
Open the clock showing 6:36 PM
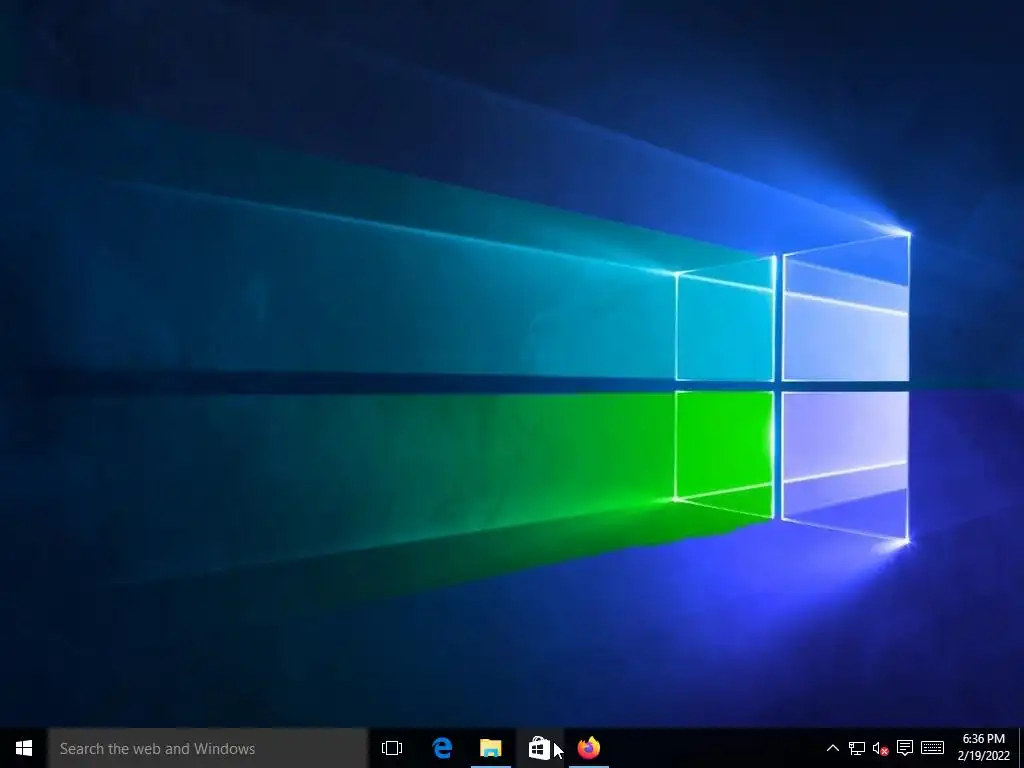click(x=984, y=748)
